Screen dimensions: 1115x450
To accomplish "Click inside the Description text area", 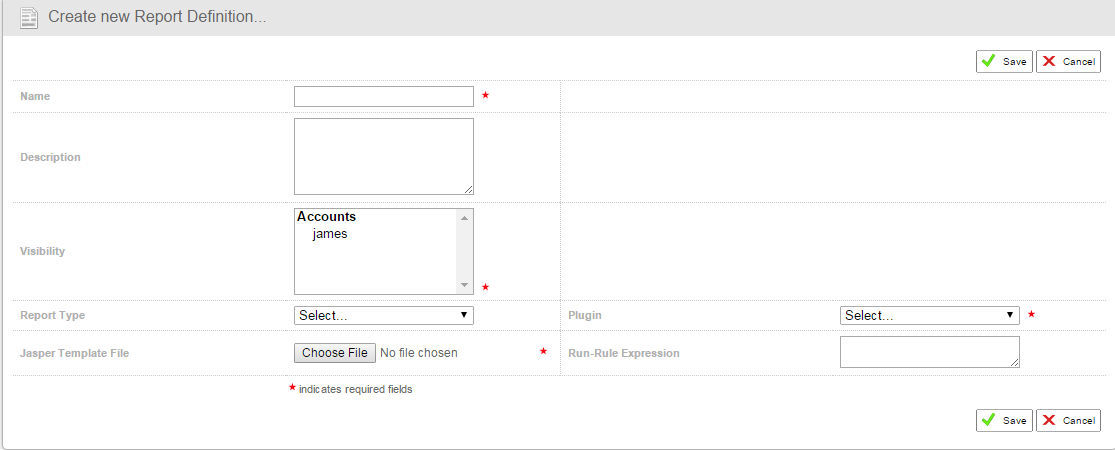I will pos(383,156).
